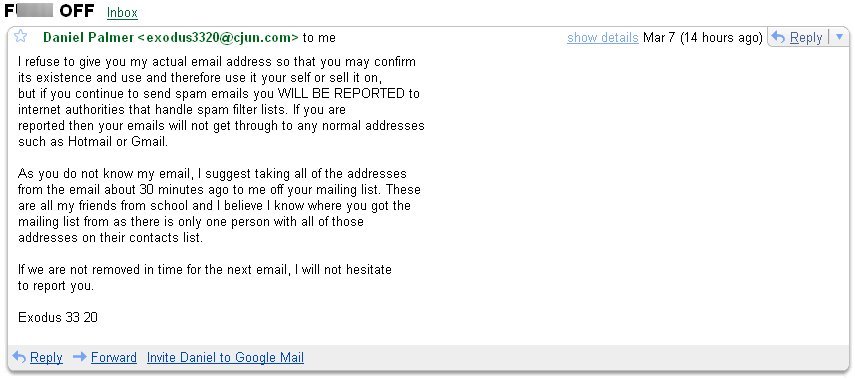Viewport: 855px width, 380px height.
Task: Click Invite Daniel to Google Mail
Action: point(225,358)
